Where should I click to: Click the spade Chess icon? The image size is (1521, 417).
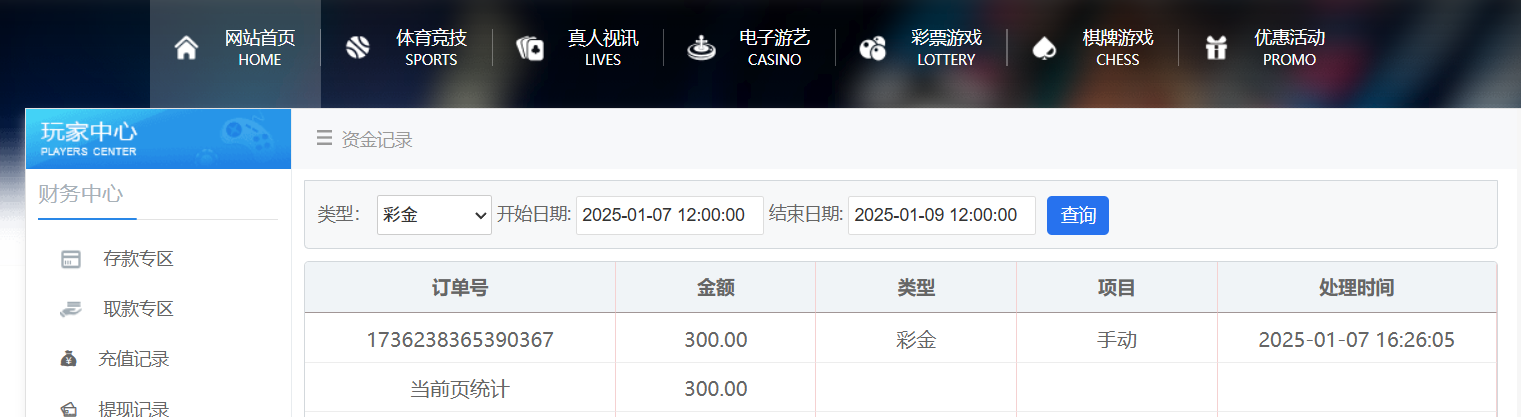[1044, 48]
